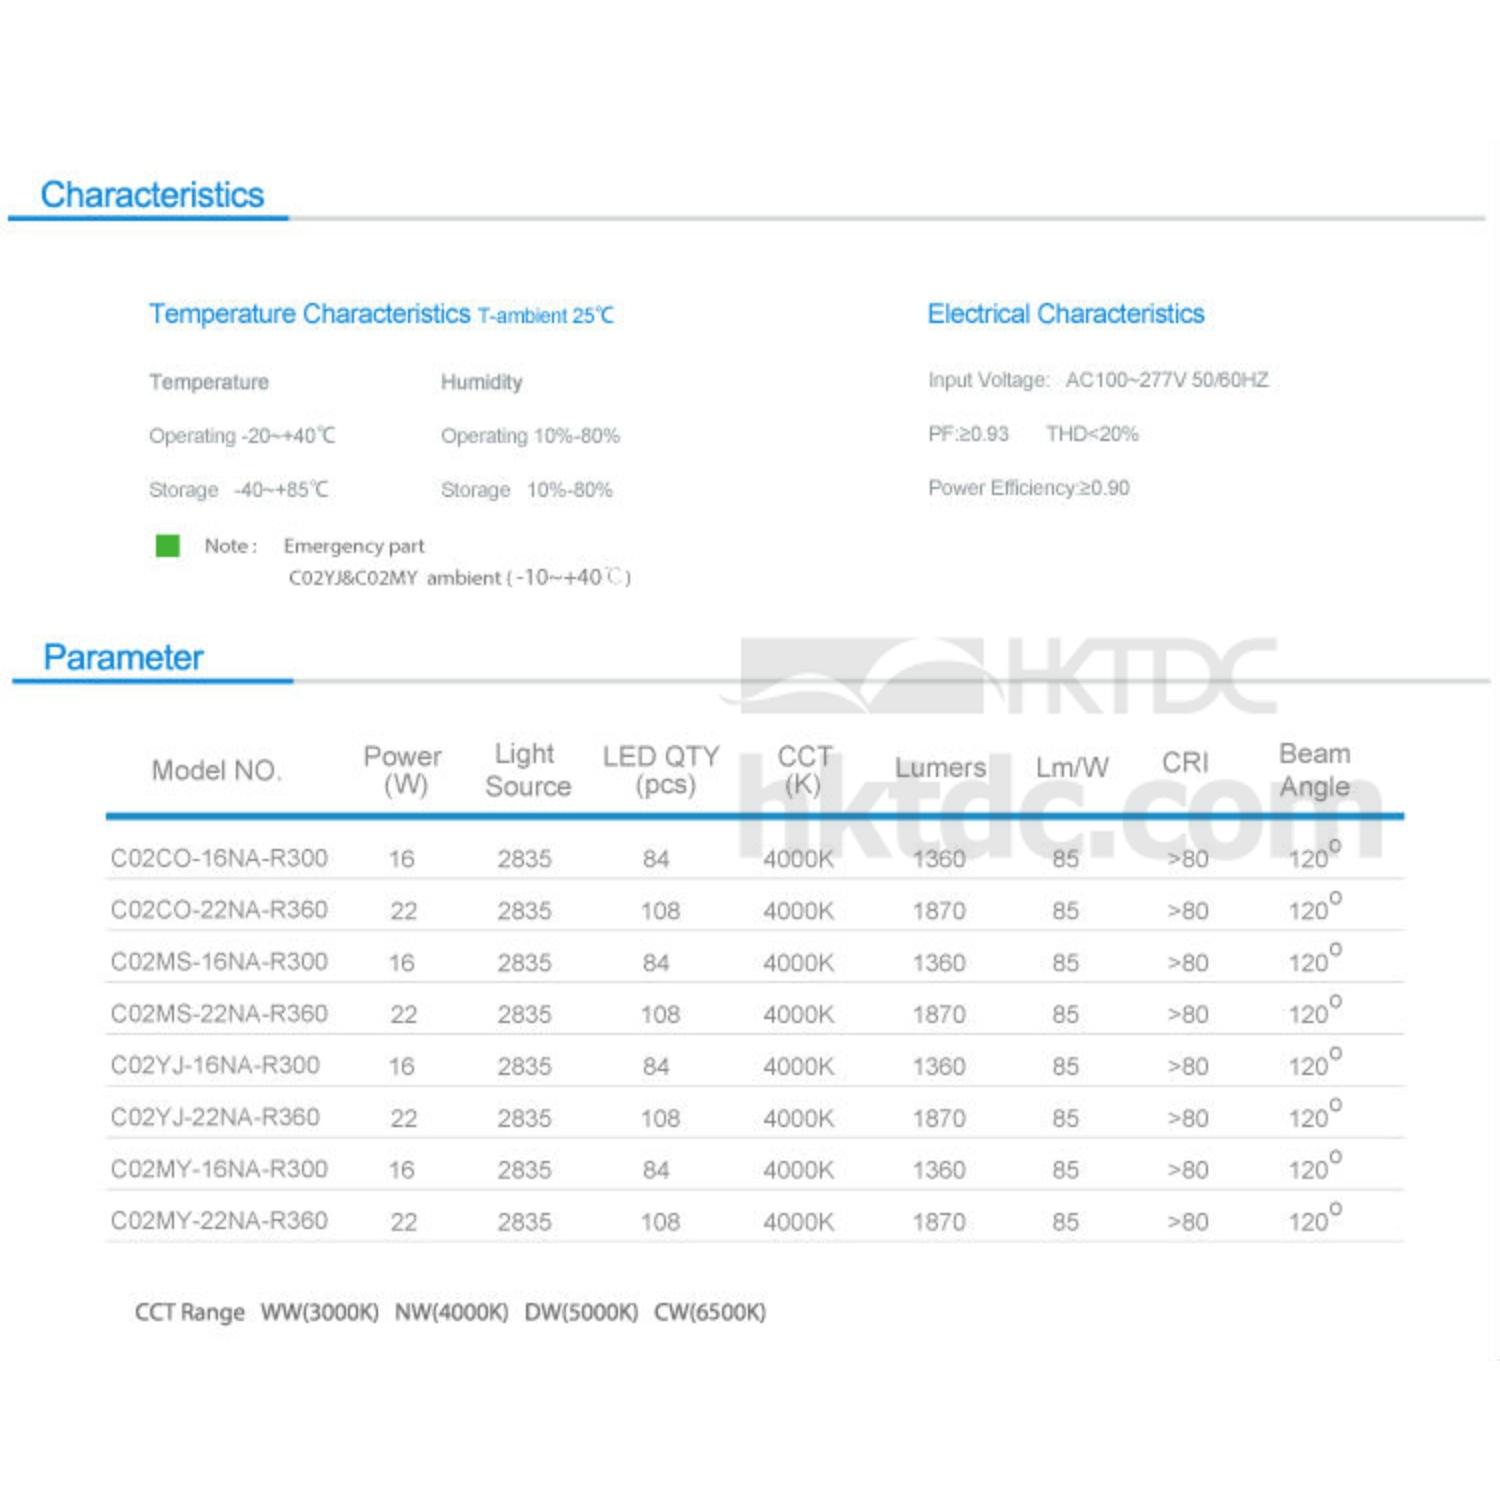Select model C02CO-16NA-R300 in the table
This screenshot has width=1500, height=1500.
(219, 858)
